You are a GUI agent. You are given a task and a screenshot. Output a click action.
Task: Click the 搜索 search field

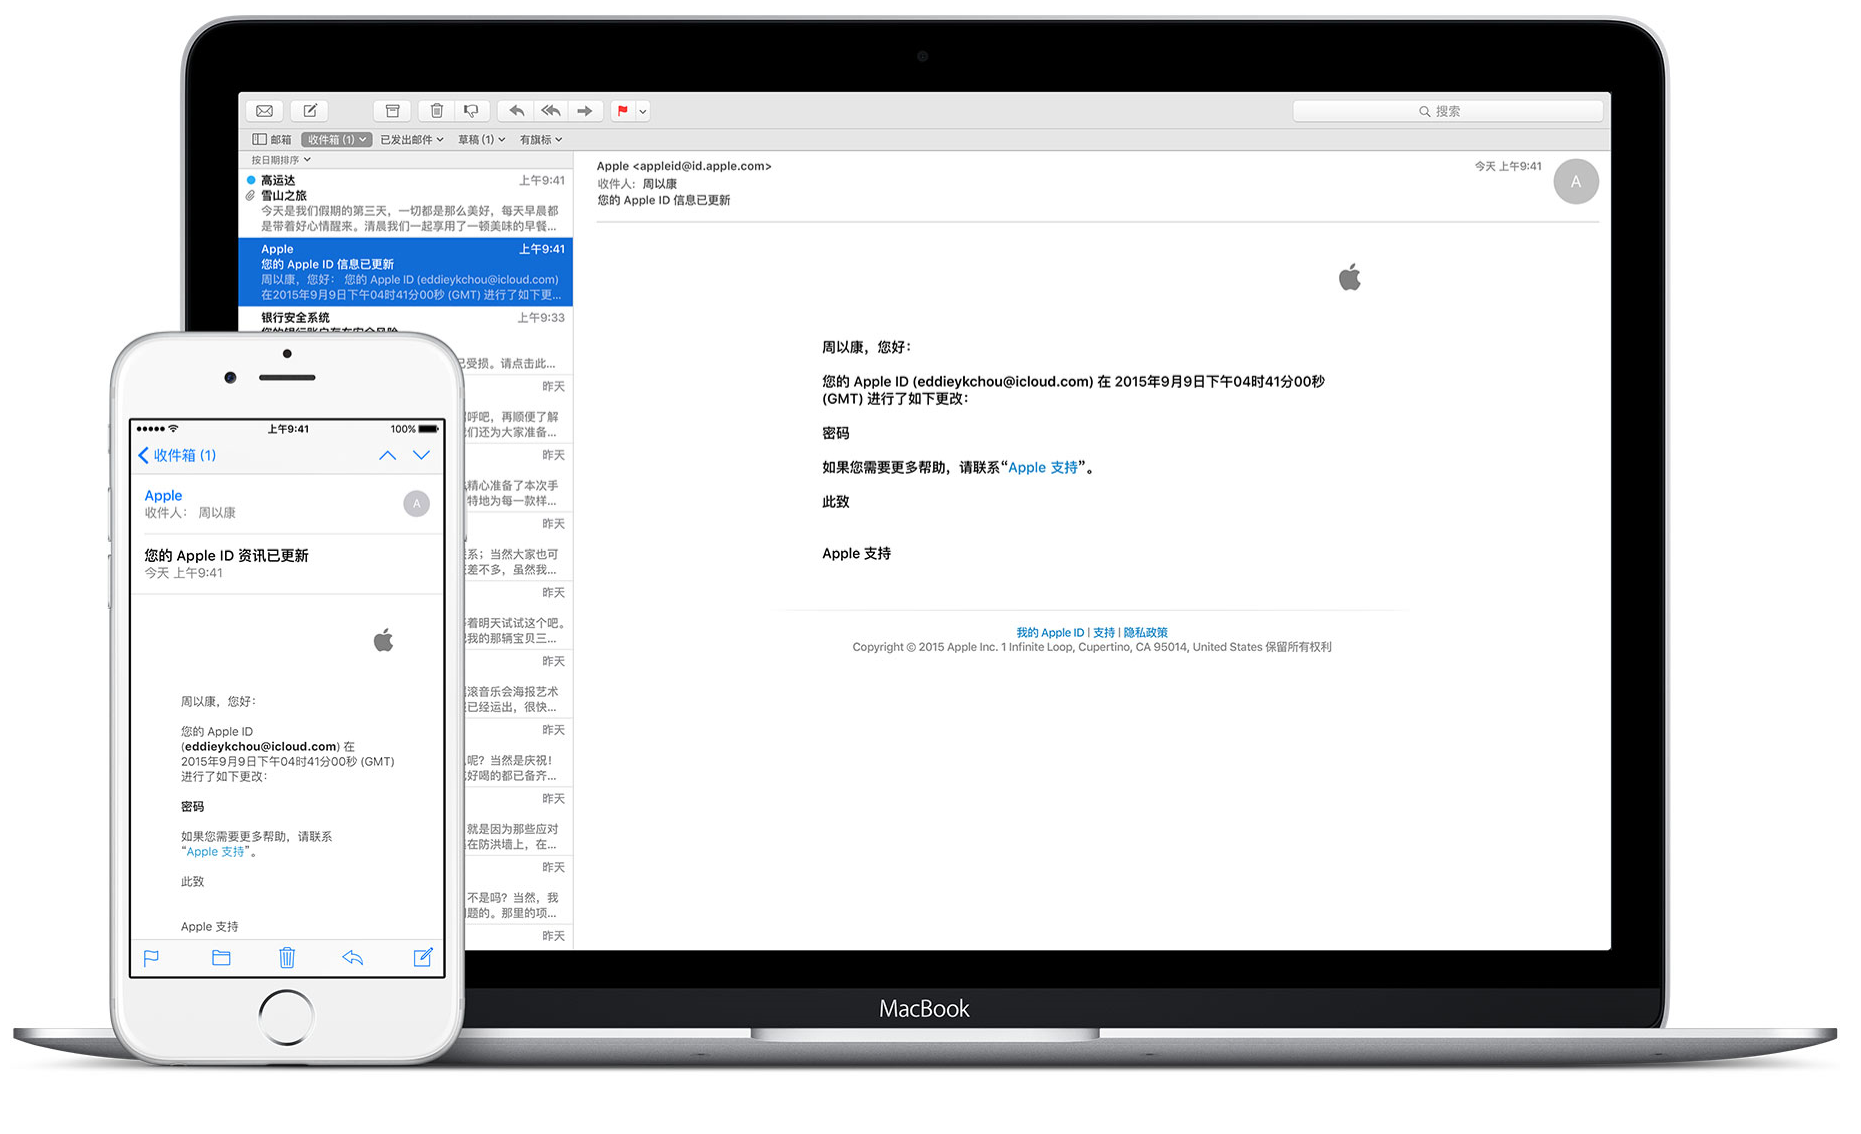pos(1448,111)
